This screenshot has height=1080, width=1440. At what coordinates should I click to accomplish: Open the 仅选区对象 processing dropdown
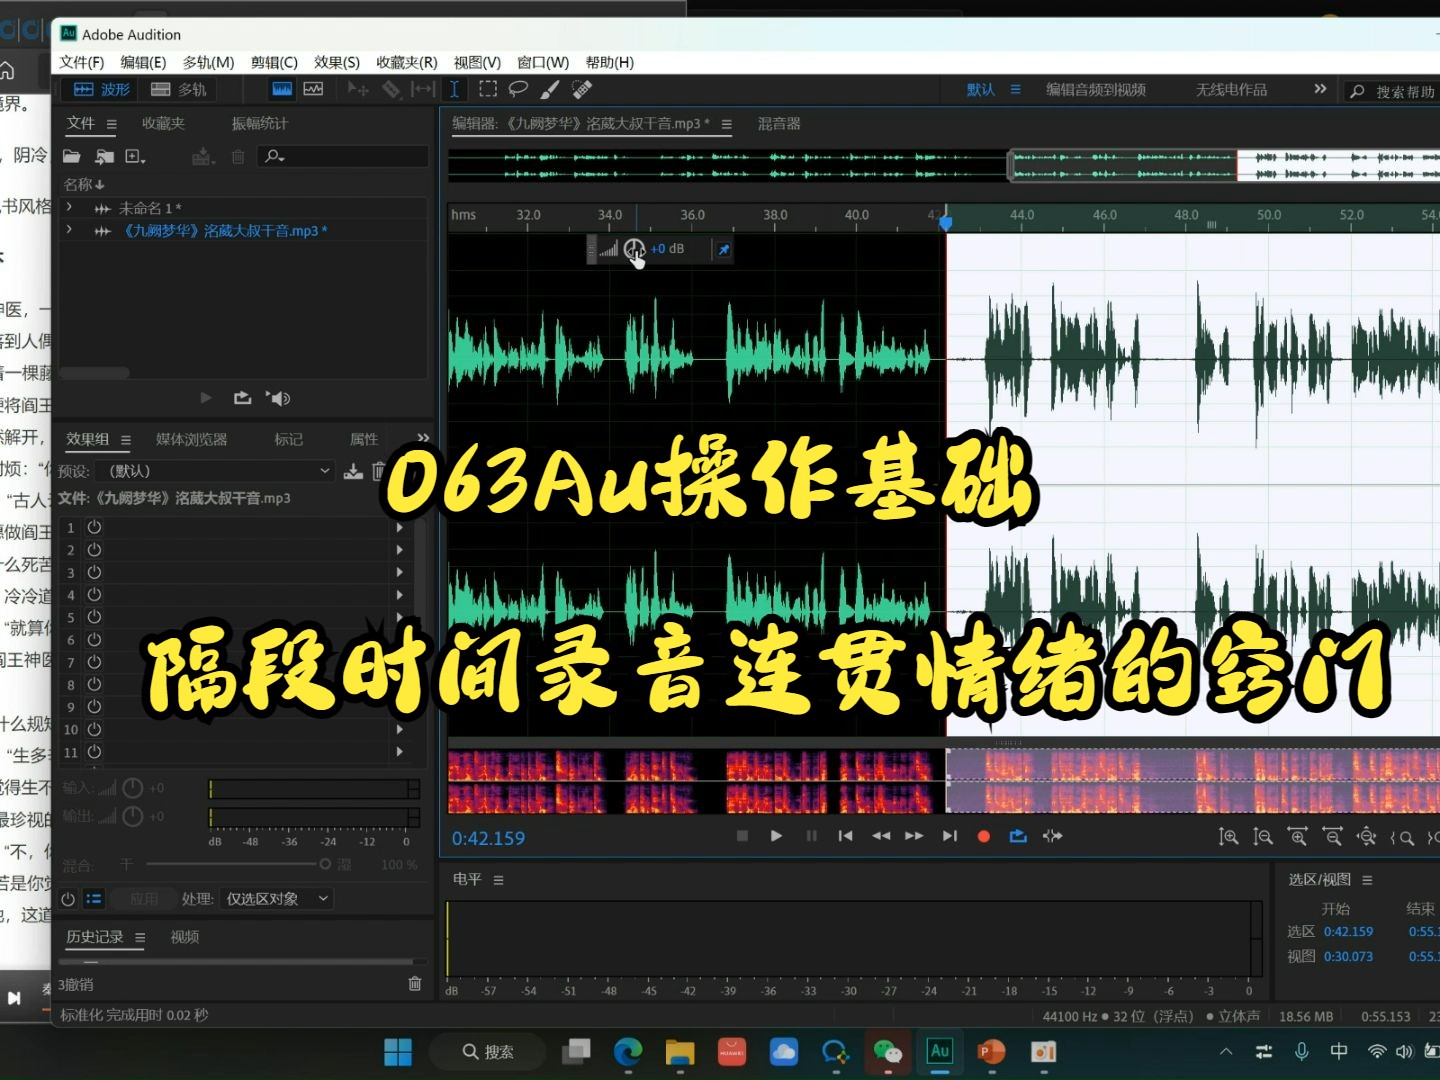(277, 898)
